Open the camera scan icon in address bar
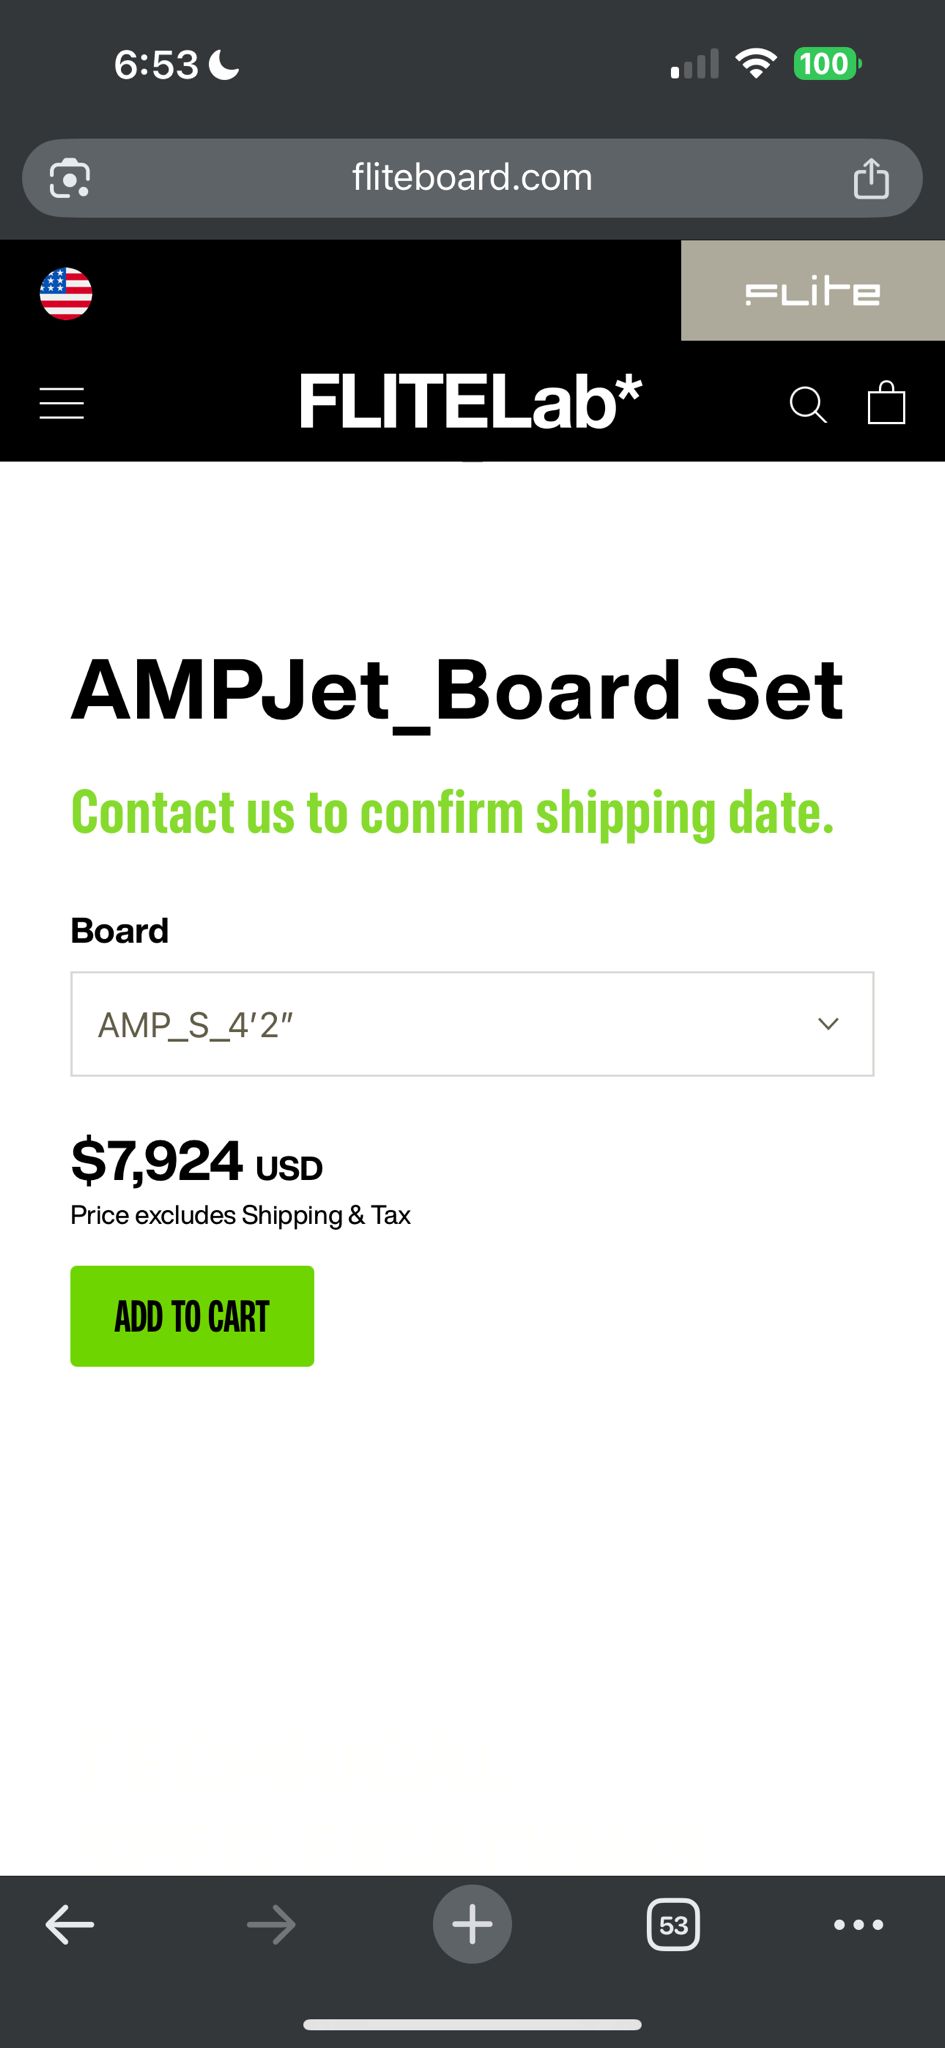The image size is (945, 2048). pos(70,178)
